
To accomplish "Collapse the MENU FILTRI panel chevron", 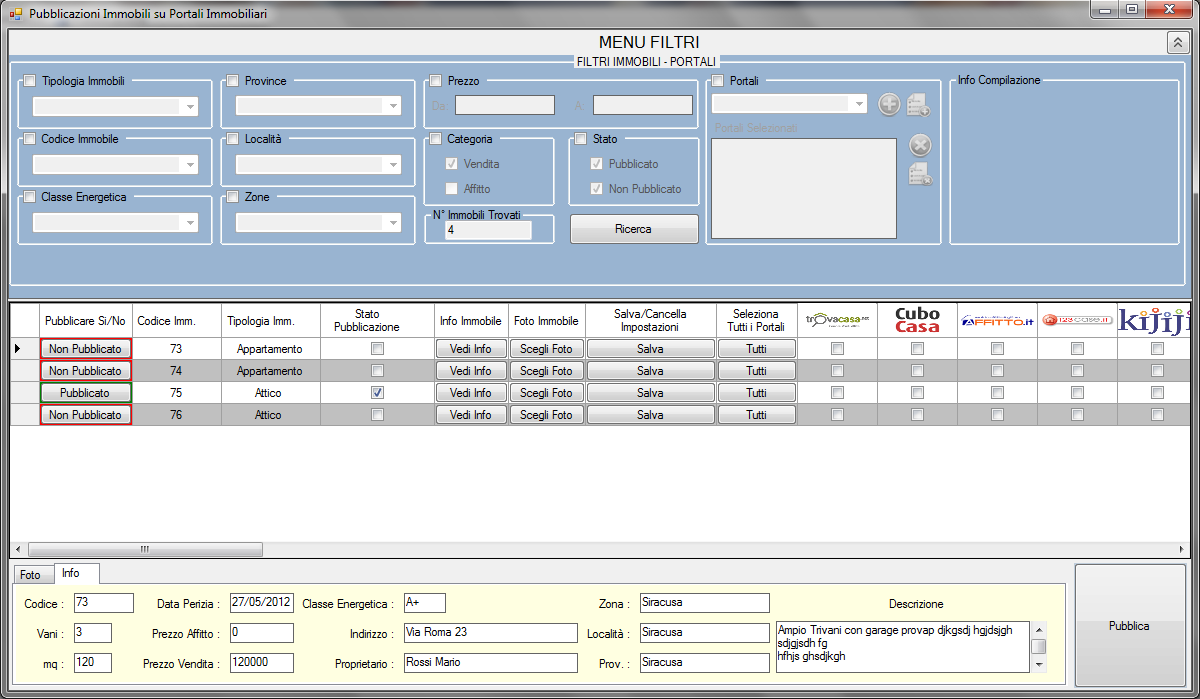I will (x=1176, y=42).
